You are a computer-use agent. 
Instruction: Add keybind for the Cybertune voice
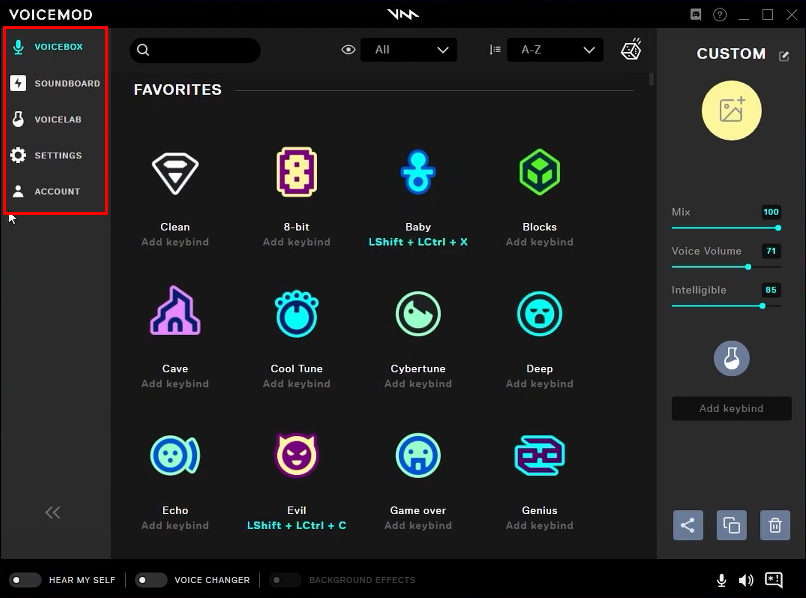coord(418,384)
